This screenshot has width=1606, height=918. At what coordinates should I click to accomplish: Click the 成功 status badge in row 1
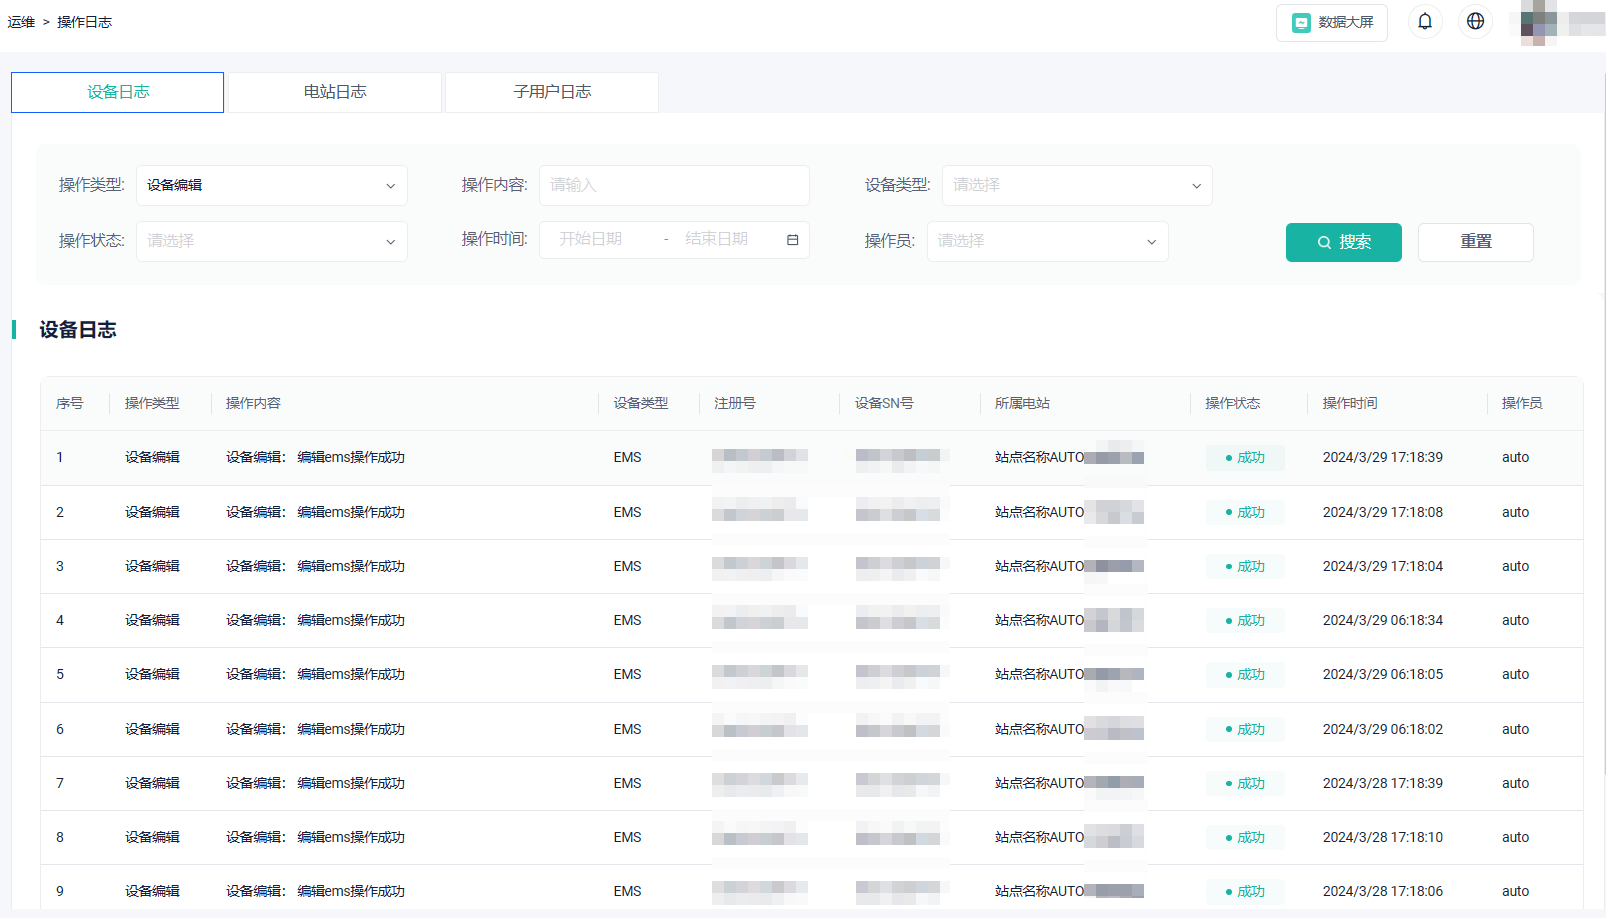[1244, 457]
